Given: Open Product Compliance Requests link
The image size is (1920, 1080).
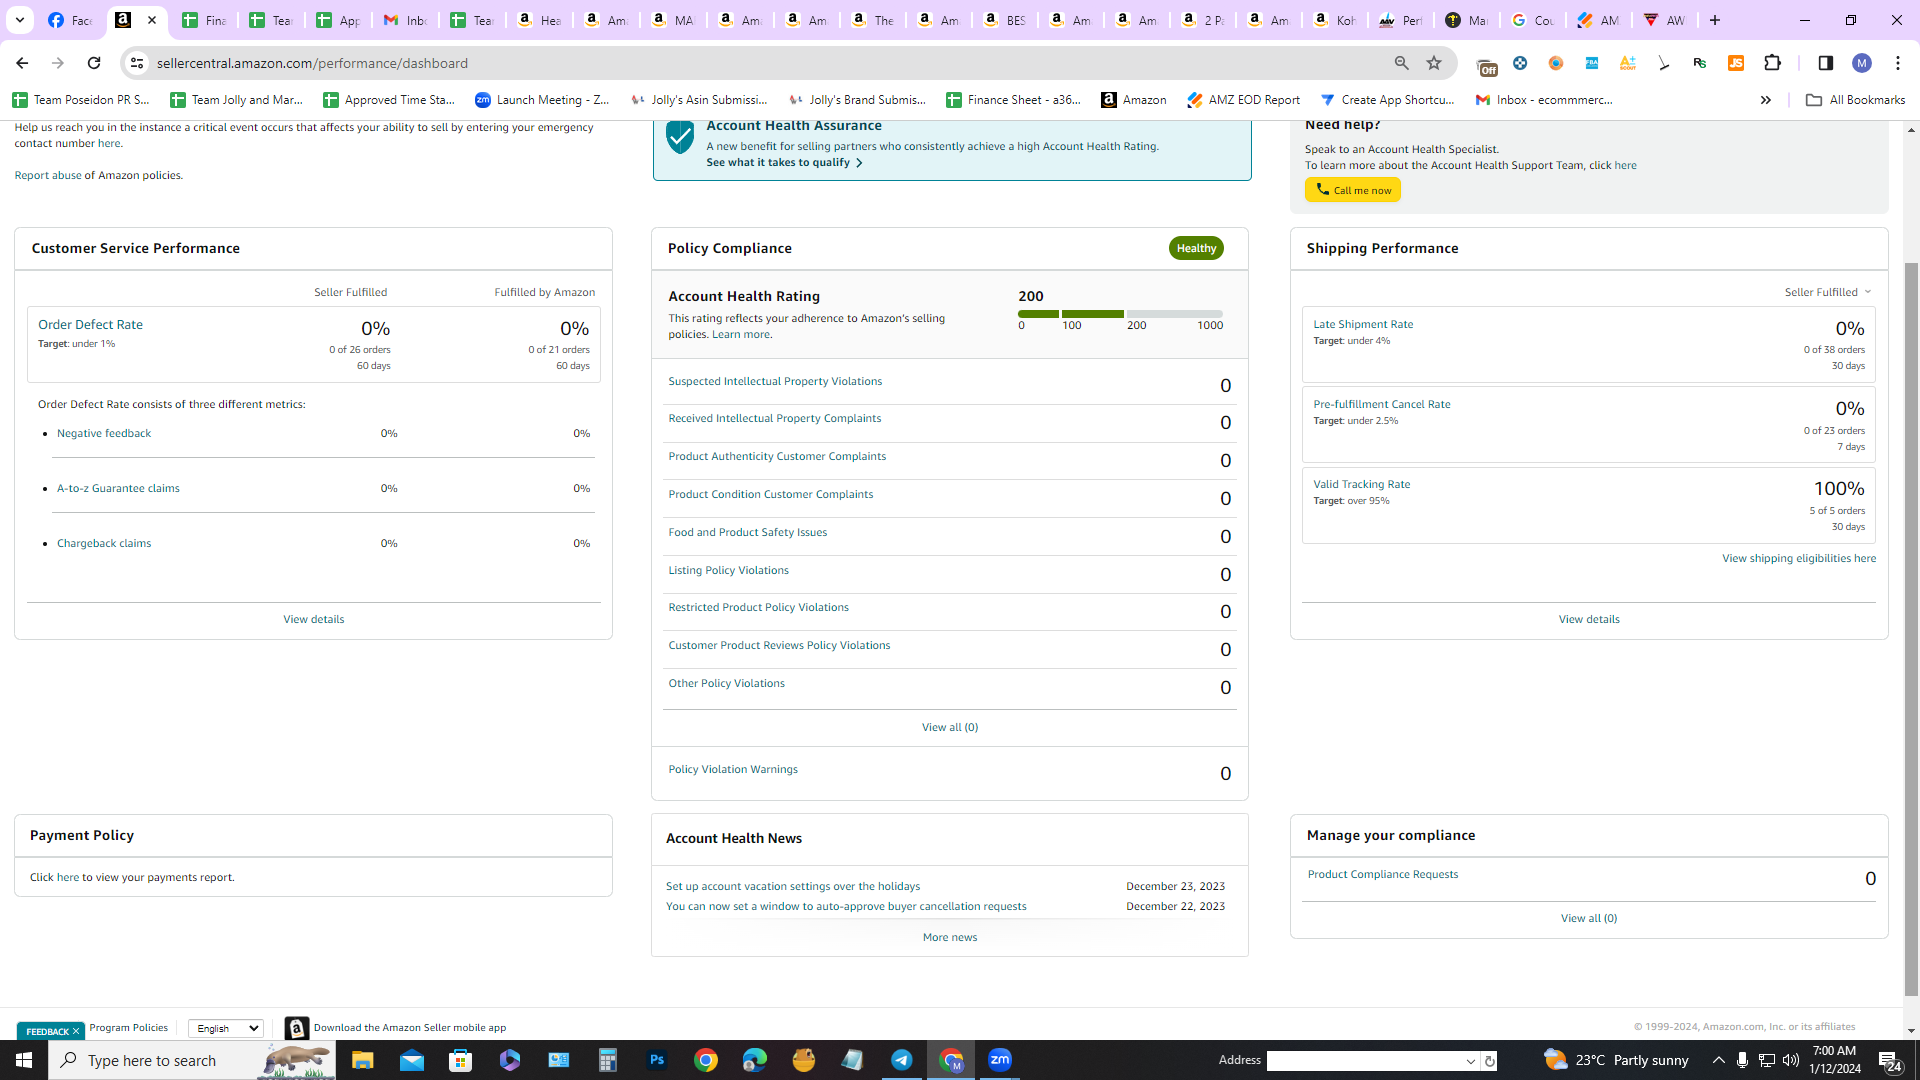Looking at the screenshot, I should tap(1383, 874).
